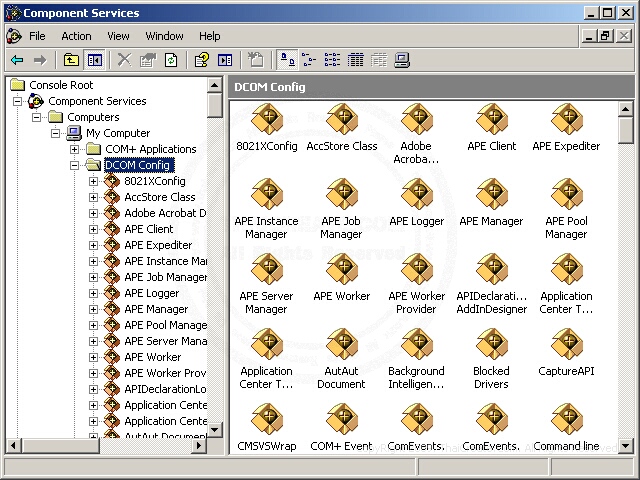The width and height of the screenshot is (640, 480).
Task: Expand the AccStore Class tree node
Action: pos(93,197)
